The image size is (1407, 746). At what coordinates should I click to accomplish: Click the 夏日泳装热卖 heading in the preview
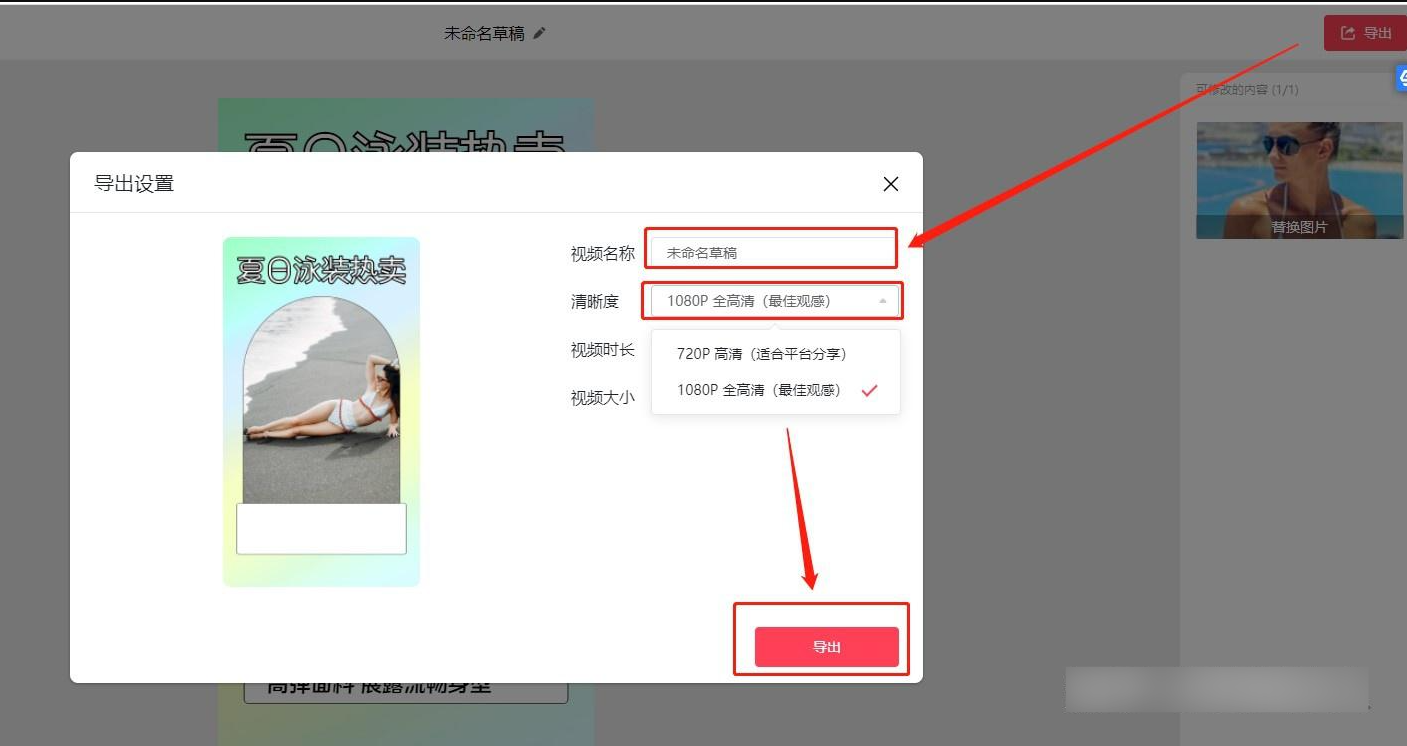[321, 270]
